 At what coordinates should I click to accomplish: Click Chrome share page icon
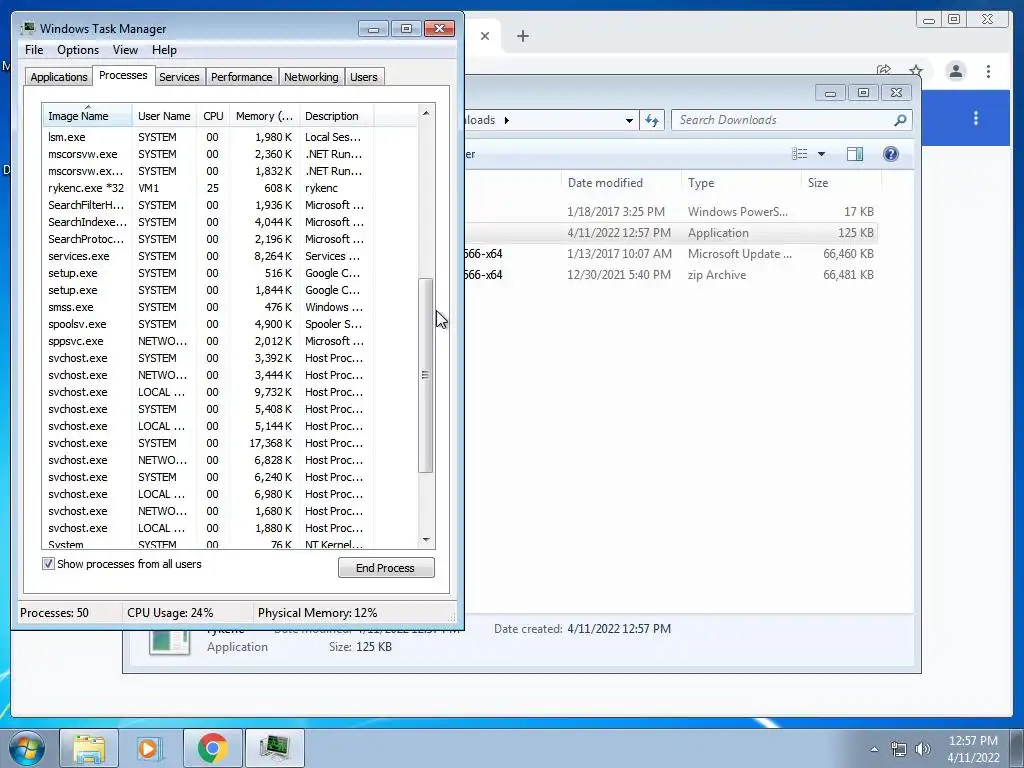pos(884,70)
